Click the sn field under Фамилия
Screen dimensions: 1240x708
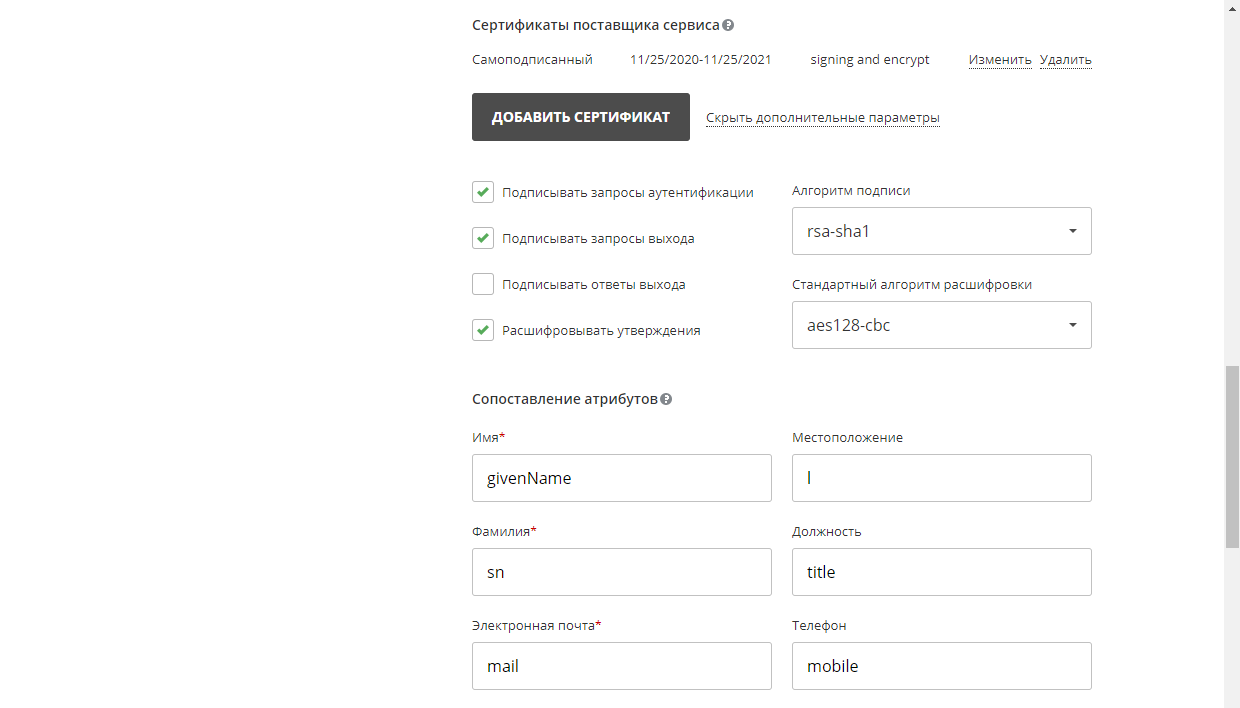tap(621, 572)
